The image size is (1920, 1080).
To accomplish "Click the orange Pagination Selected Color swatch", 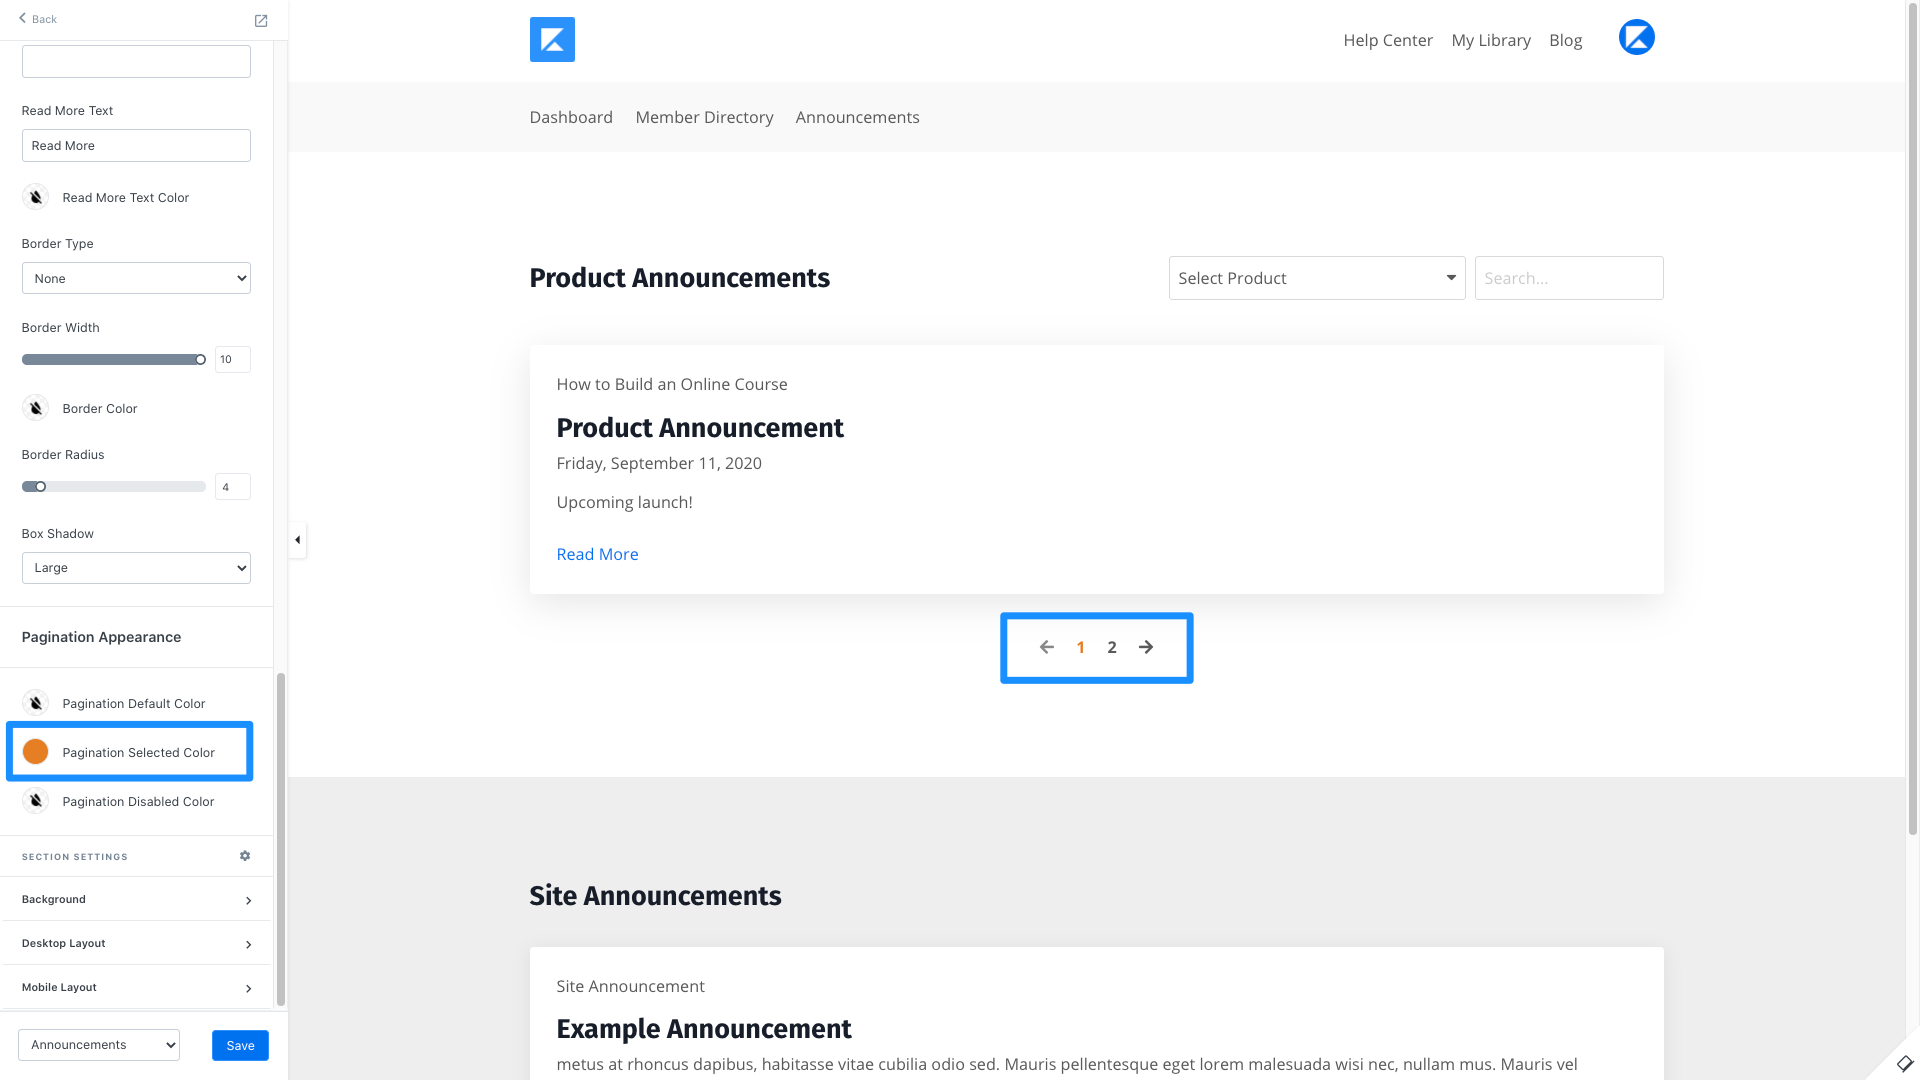I will pos(36,752).
